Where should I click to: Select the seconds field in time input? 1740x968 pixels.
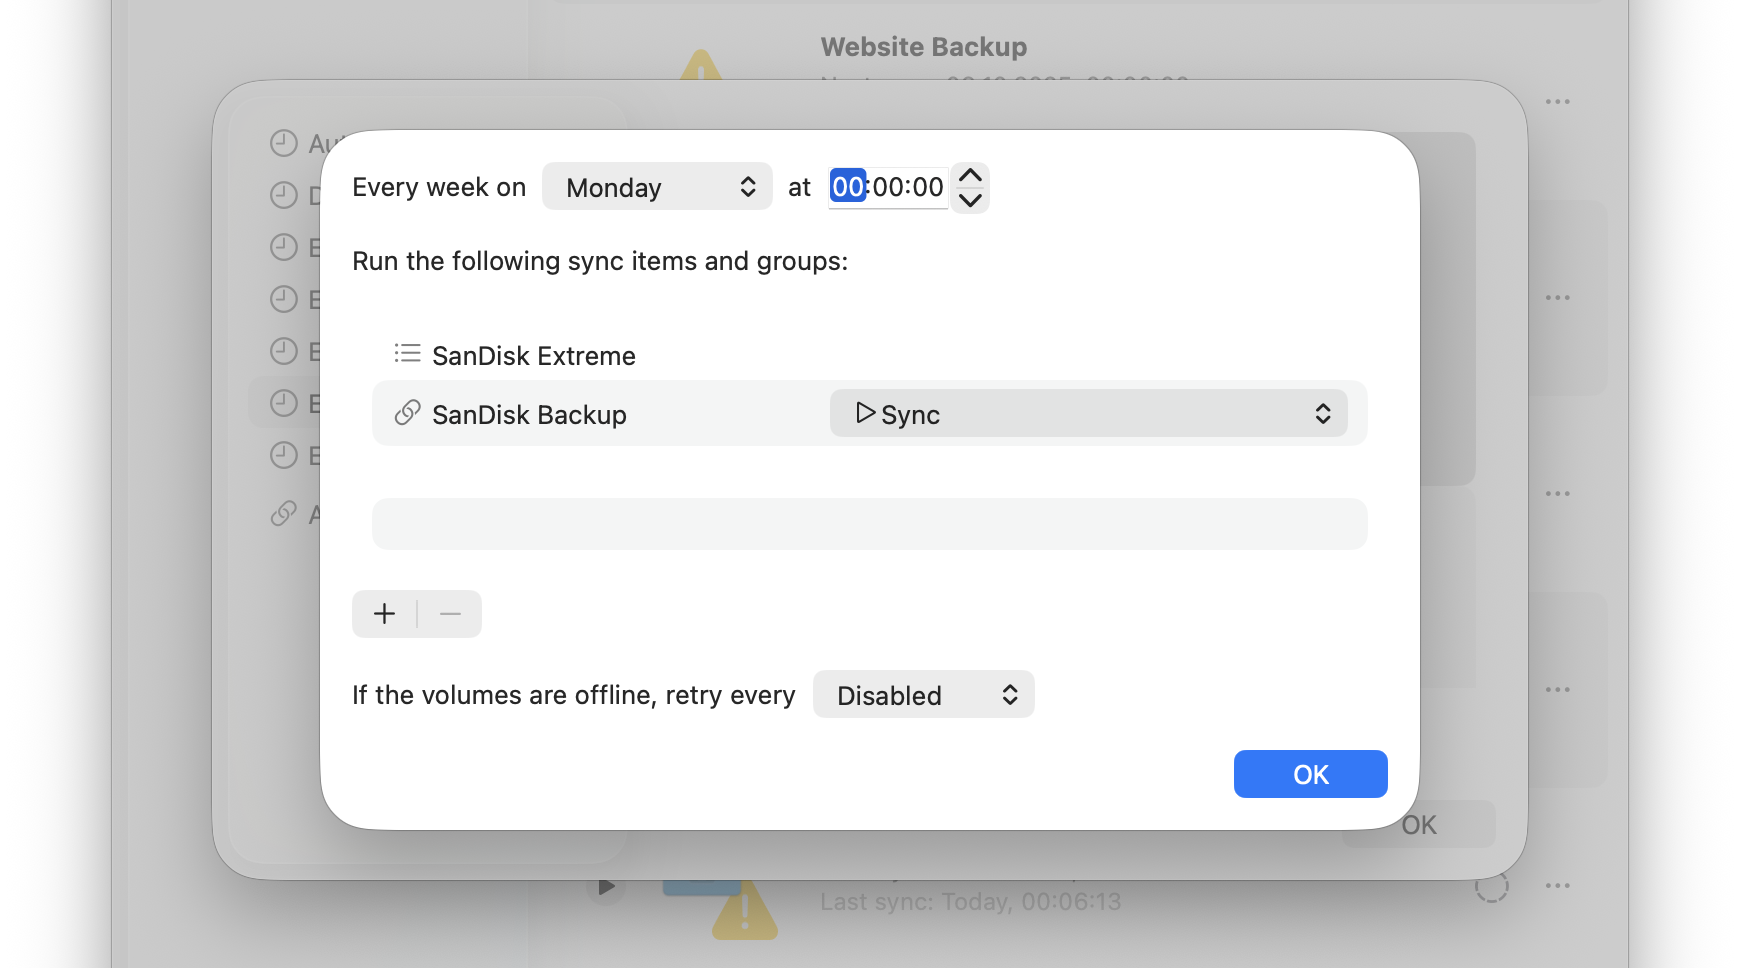[926, 187]
